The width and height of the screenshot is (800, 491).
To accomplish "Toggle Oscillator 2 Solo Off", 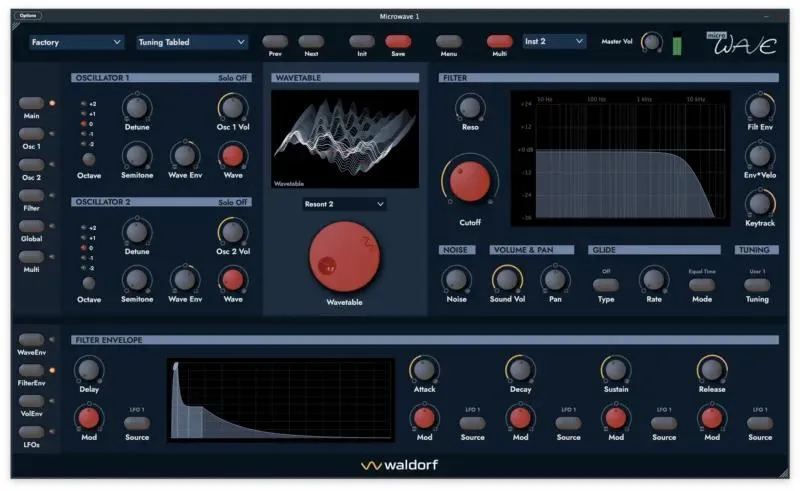I will click(232, 202).
